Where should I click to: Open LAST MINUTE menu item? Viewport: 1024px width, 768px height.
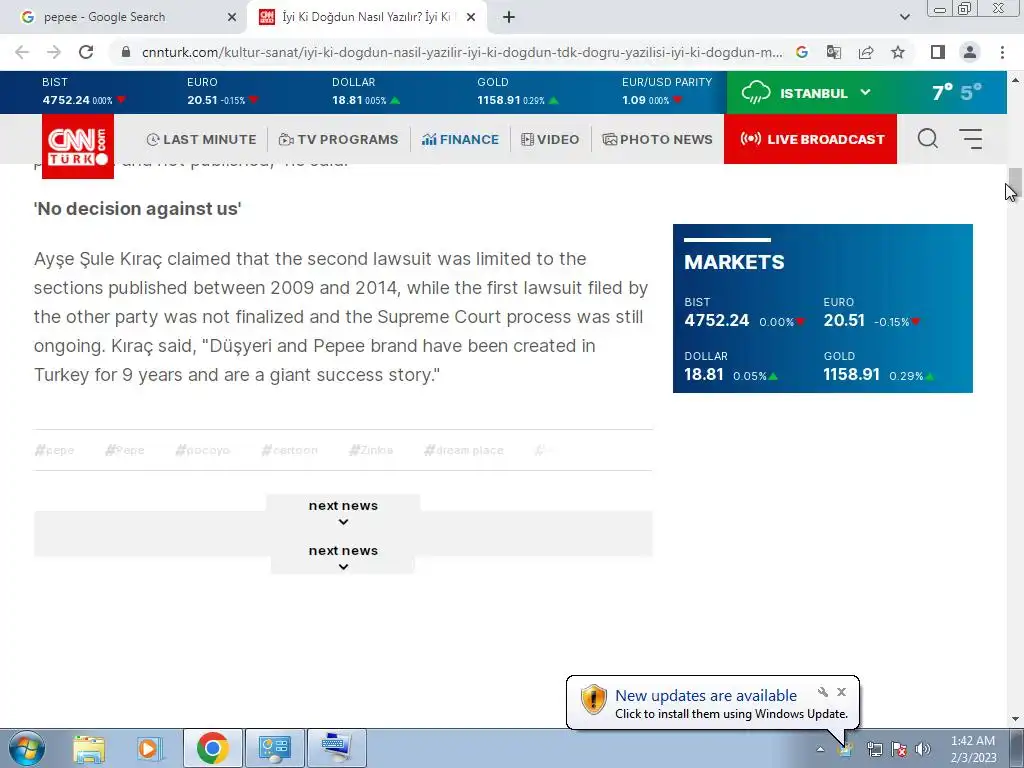tap(201, 139)
